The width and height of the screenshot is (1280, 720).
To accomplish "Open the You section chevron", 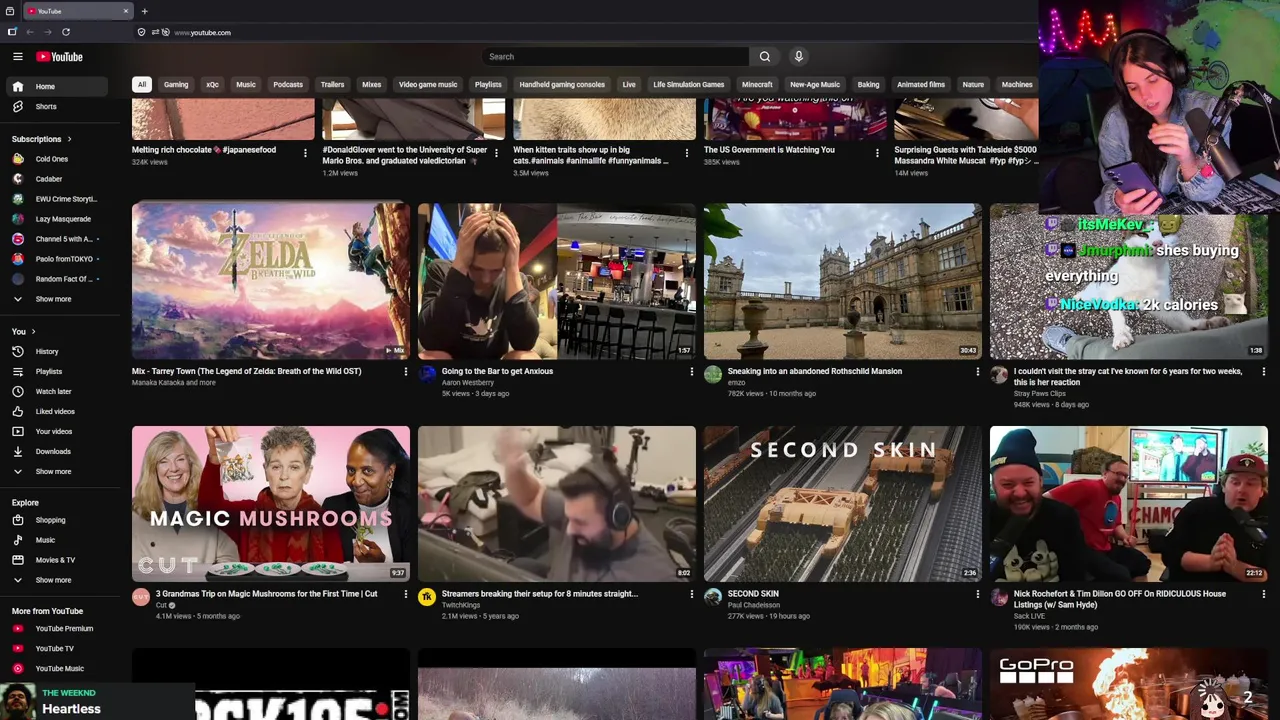I will 33,332.
